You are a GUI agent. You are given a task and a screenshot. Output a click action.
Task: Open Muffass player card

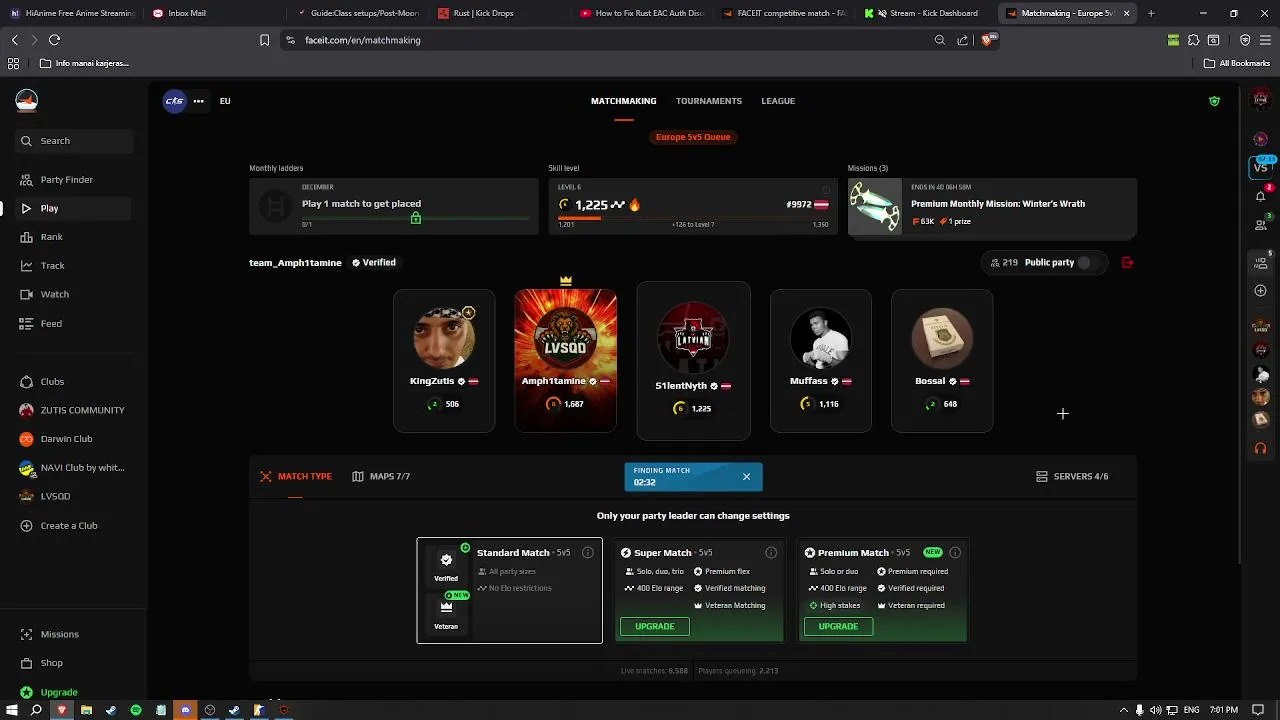click(821, 361)
